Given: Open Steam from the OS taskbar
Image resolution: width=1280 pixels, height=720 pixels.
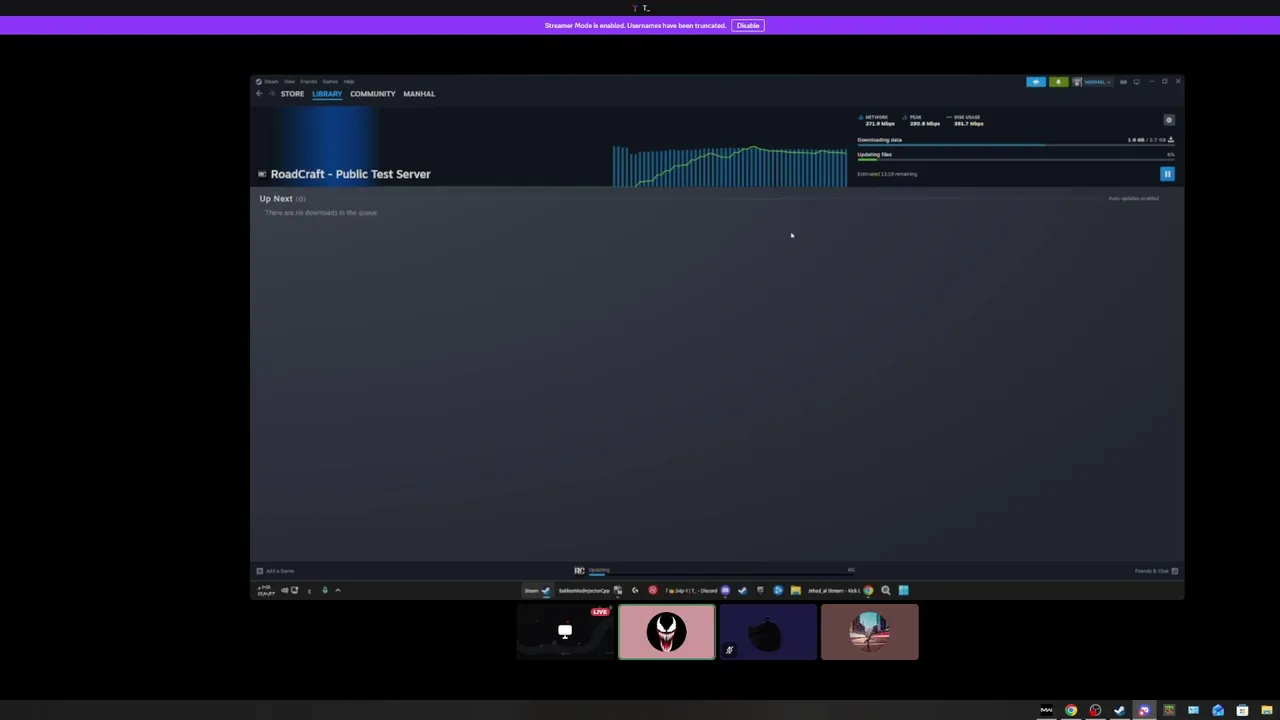Looking at the screenshot, I should (1119, 711).
